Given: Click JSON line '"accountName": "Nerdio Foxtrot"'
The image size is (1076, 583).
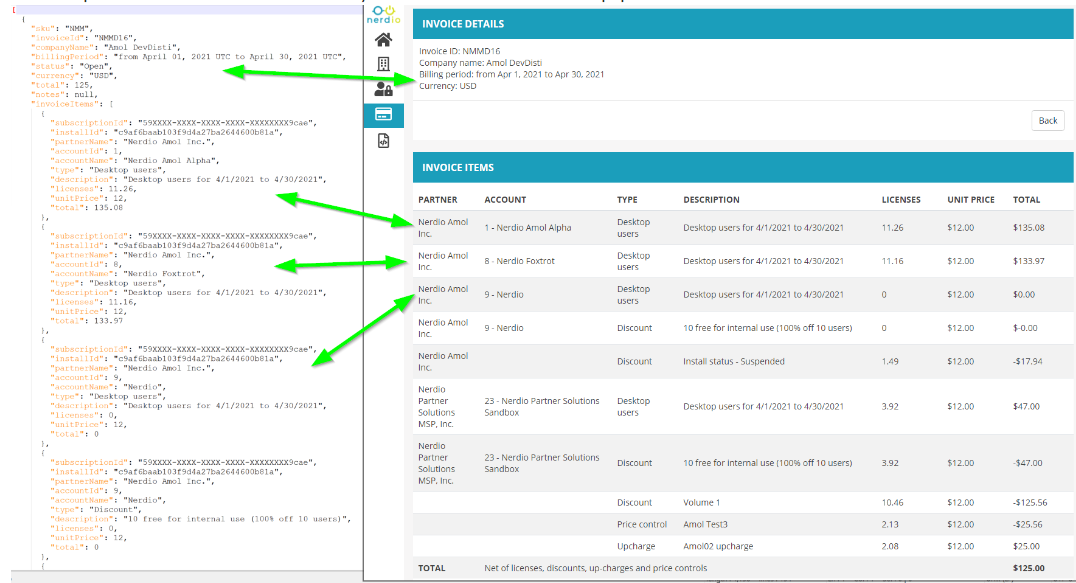Looking at the screenshot, I should tap(128, 274).
